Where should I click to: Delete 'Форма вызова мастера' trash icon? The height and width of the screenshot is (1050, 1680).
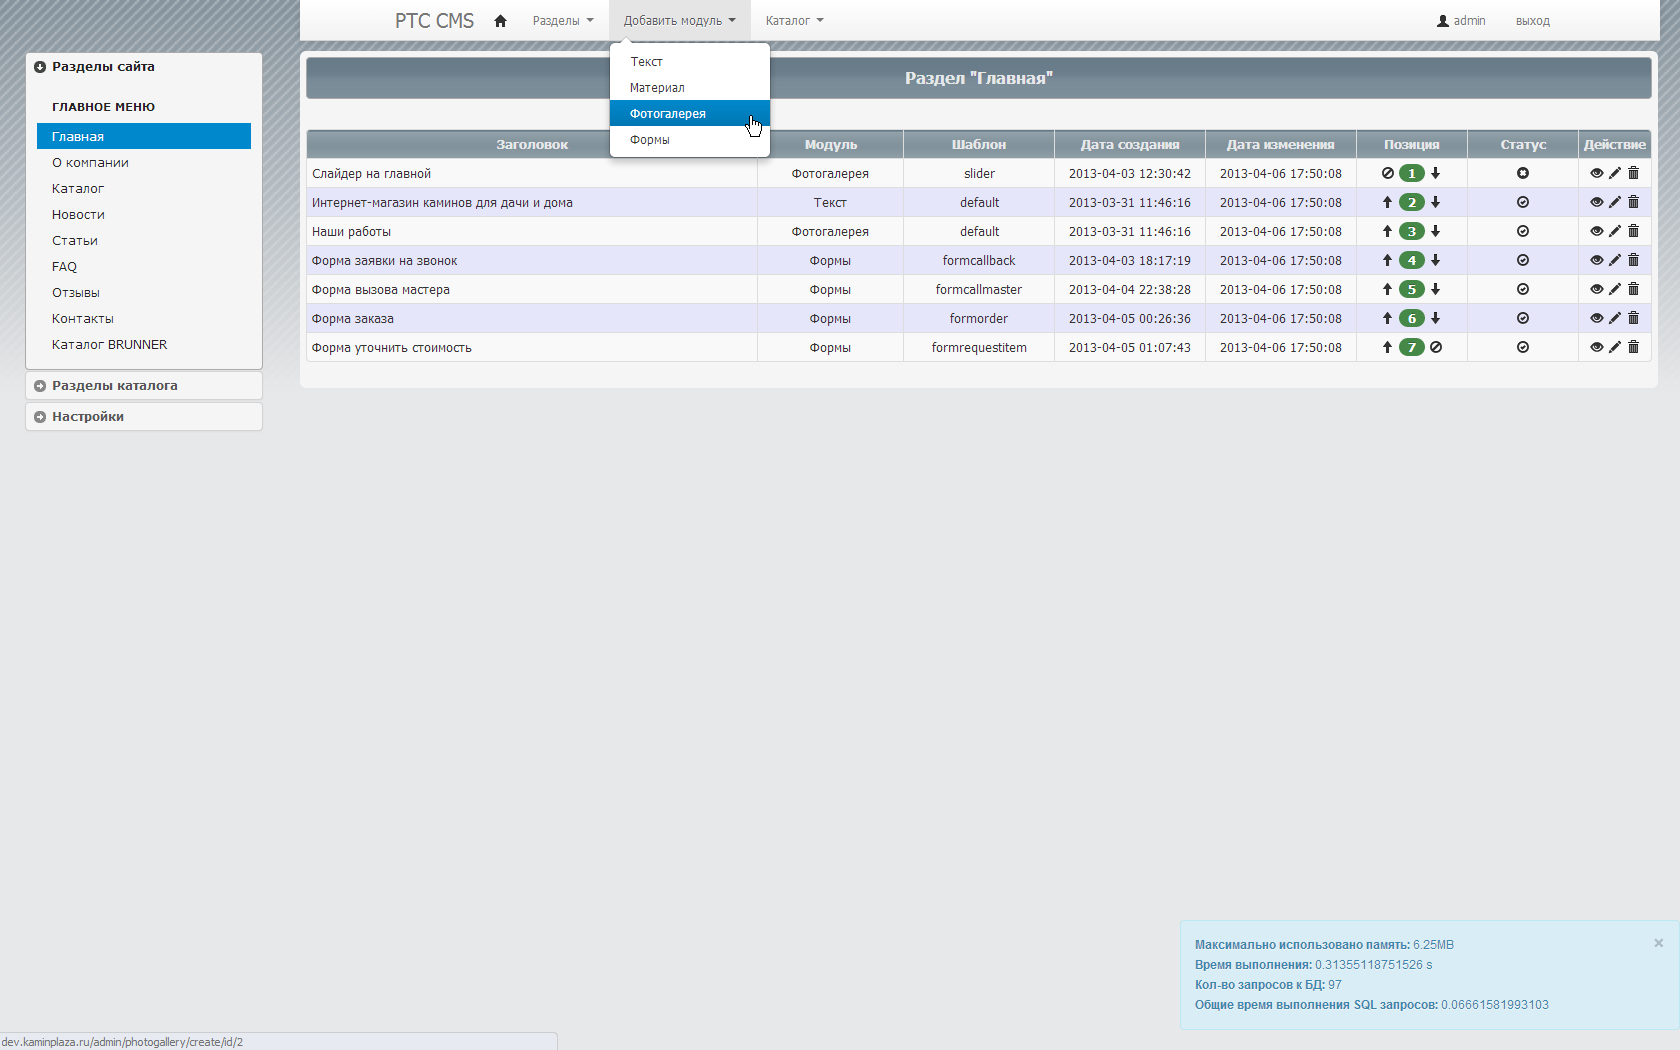pyautogui.click(x=1633, y=289)
